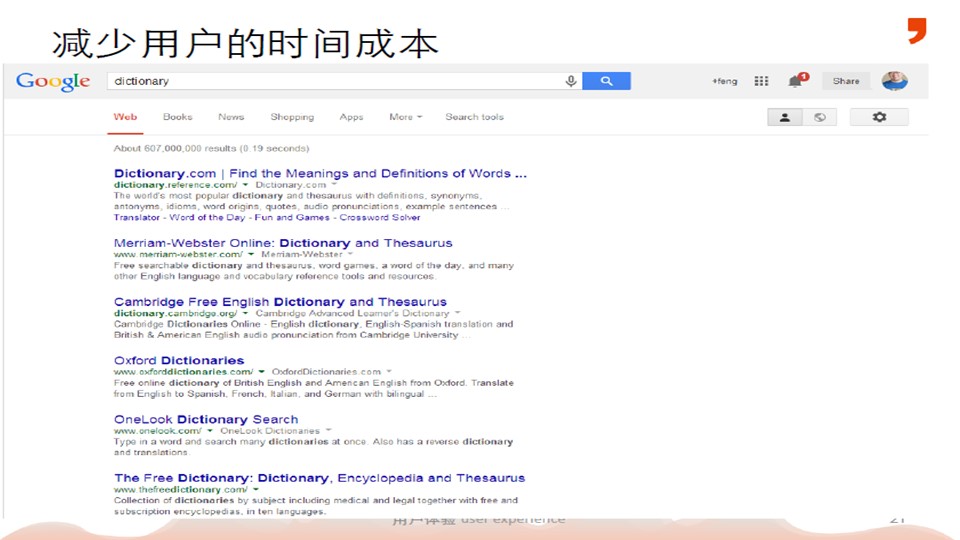Open the Google apps grid icon
This screenshot has height=540, width=960.
pyautogui.click(x=761, y=81)
